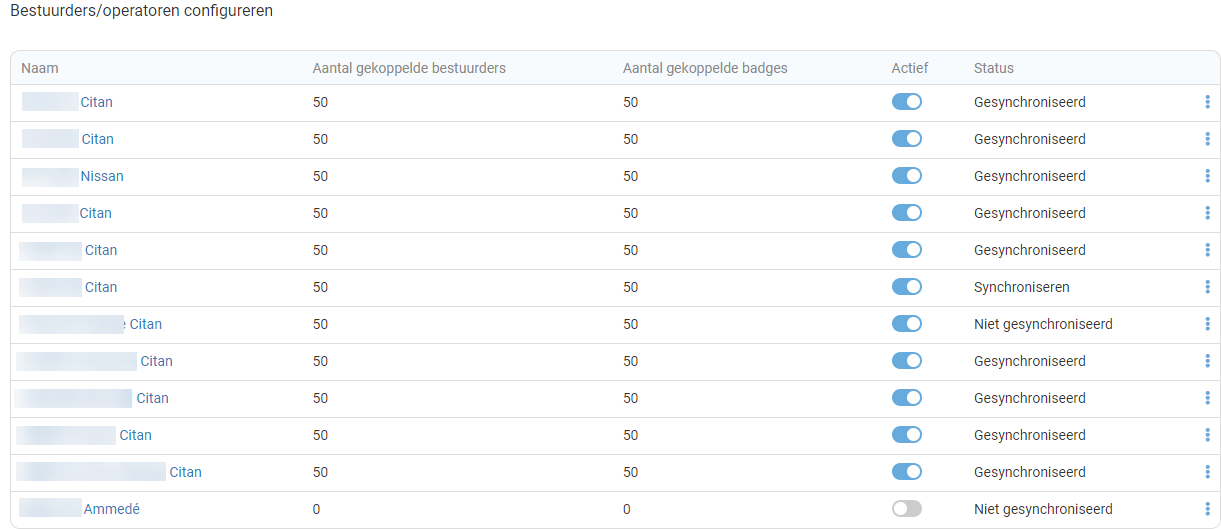Click the Actief column header
The width and height of the screenshot is (1221, 529).
tap(909, 68)
